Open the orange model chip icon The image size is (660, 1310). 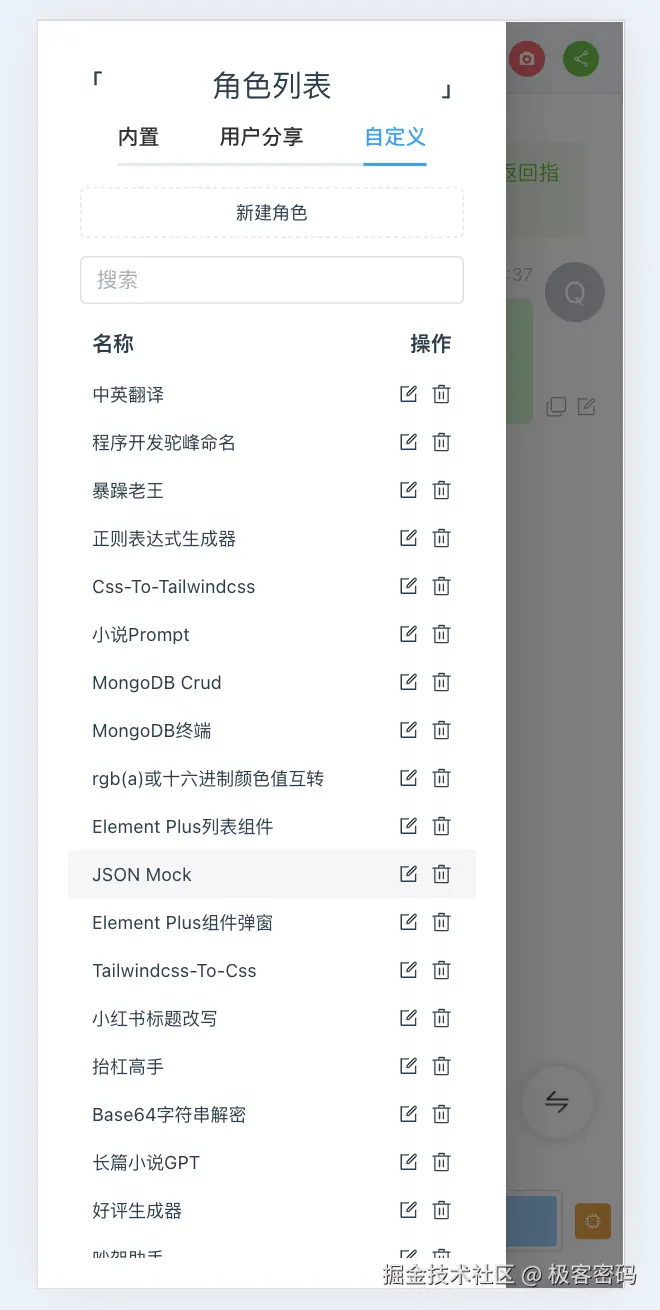click(592, 1221)
